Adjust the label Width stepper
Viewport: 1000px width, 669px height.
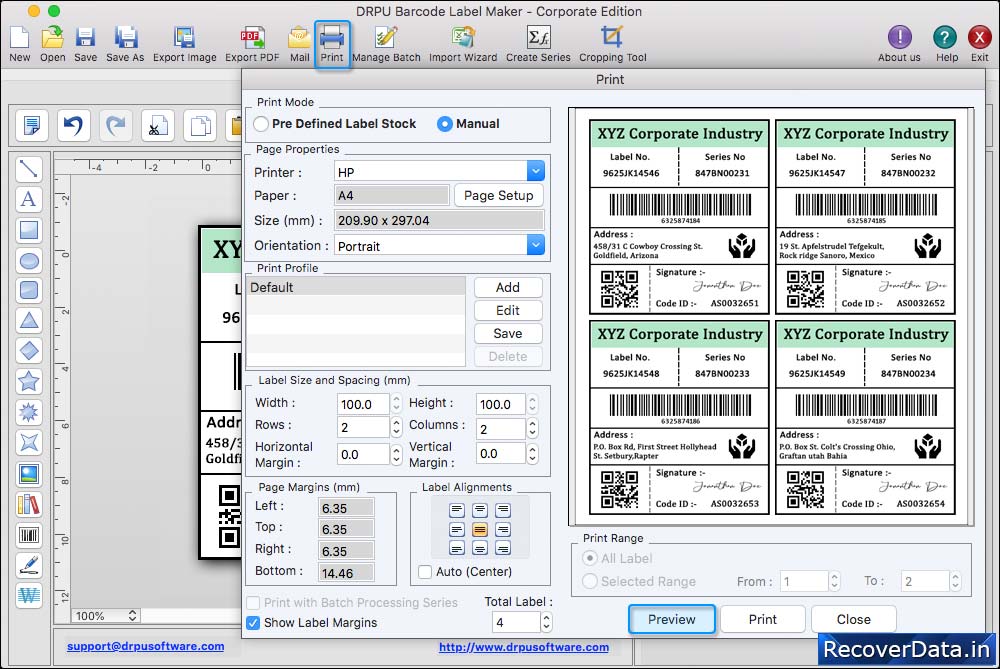(x=396, y=403)
